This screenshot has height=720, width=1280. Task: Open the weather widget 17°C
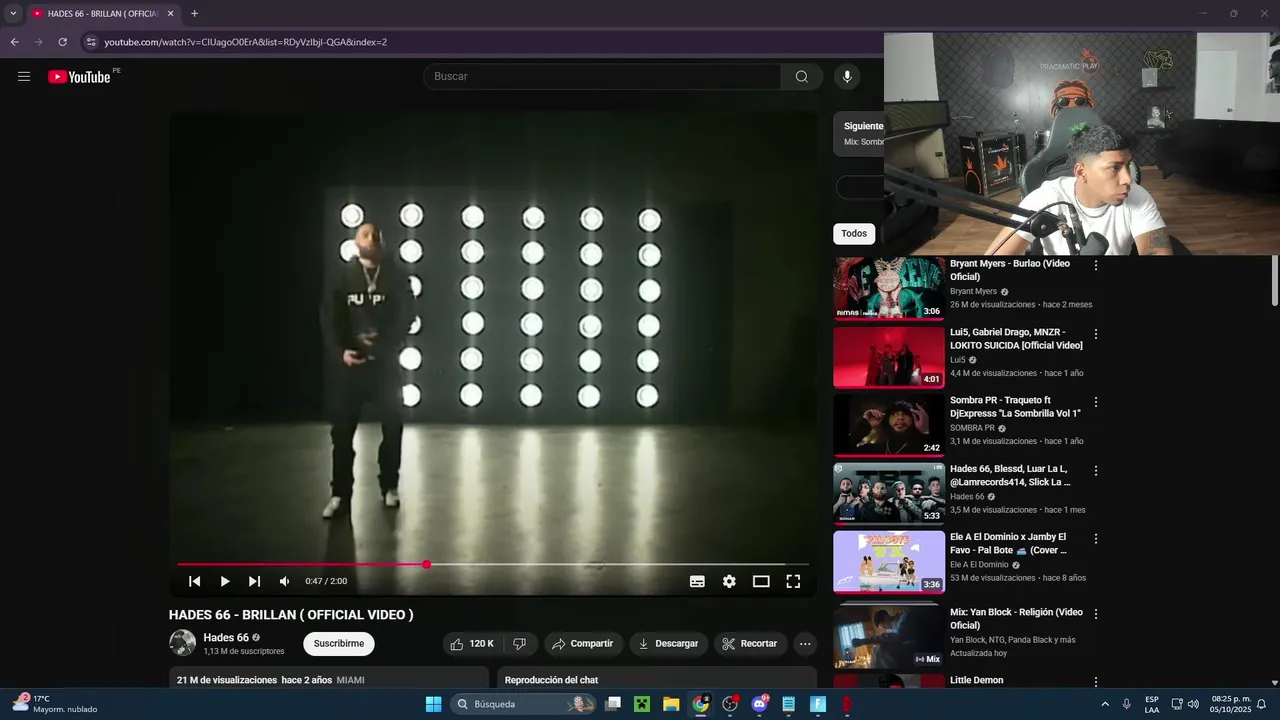coord(55,704)
